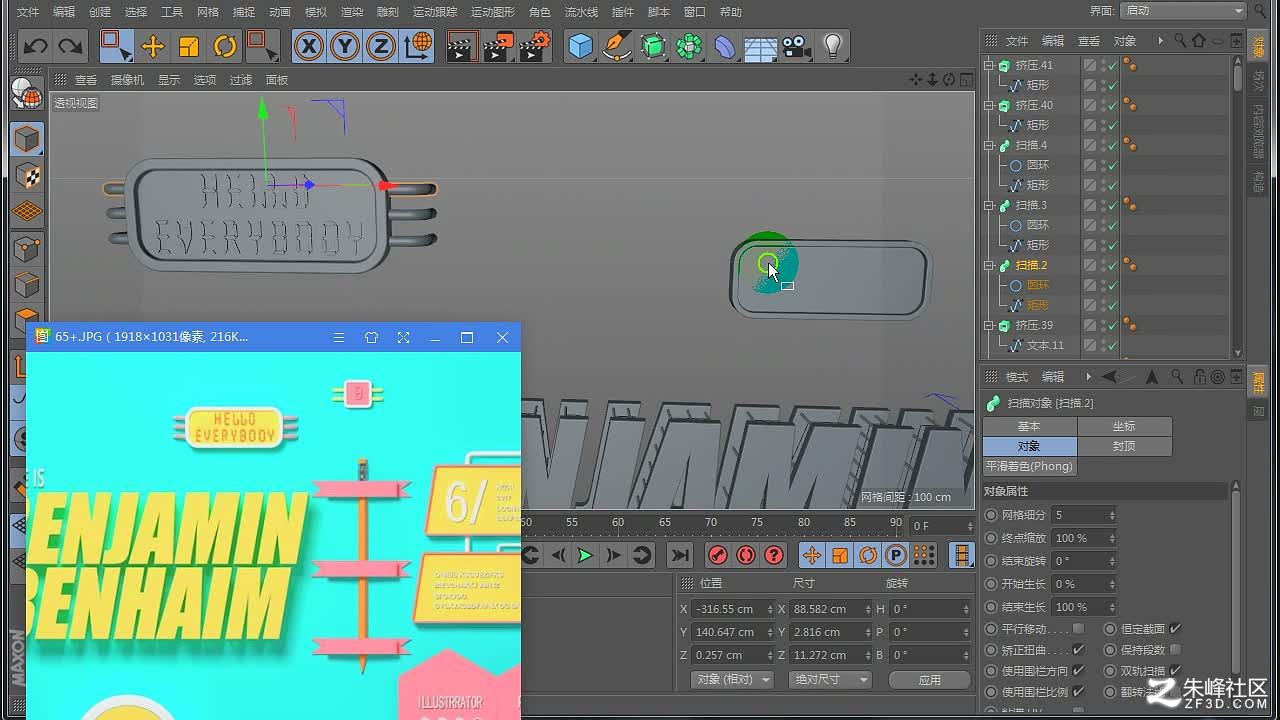This screenshot has width=1280, height=720.
Task: Collapse the 扫描.4 tree node
Action: pos(989,145)
